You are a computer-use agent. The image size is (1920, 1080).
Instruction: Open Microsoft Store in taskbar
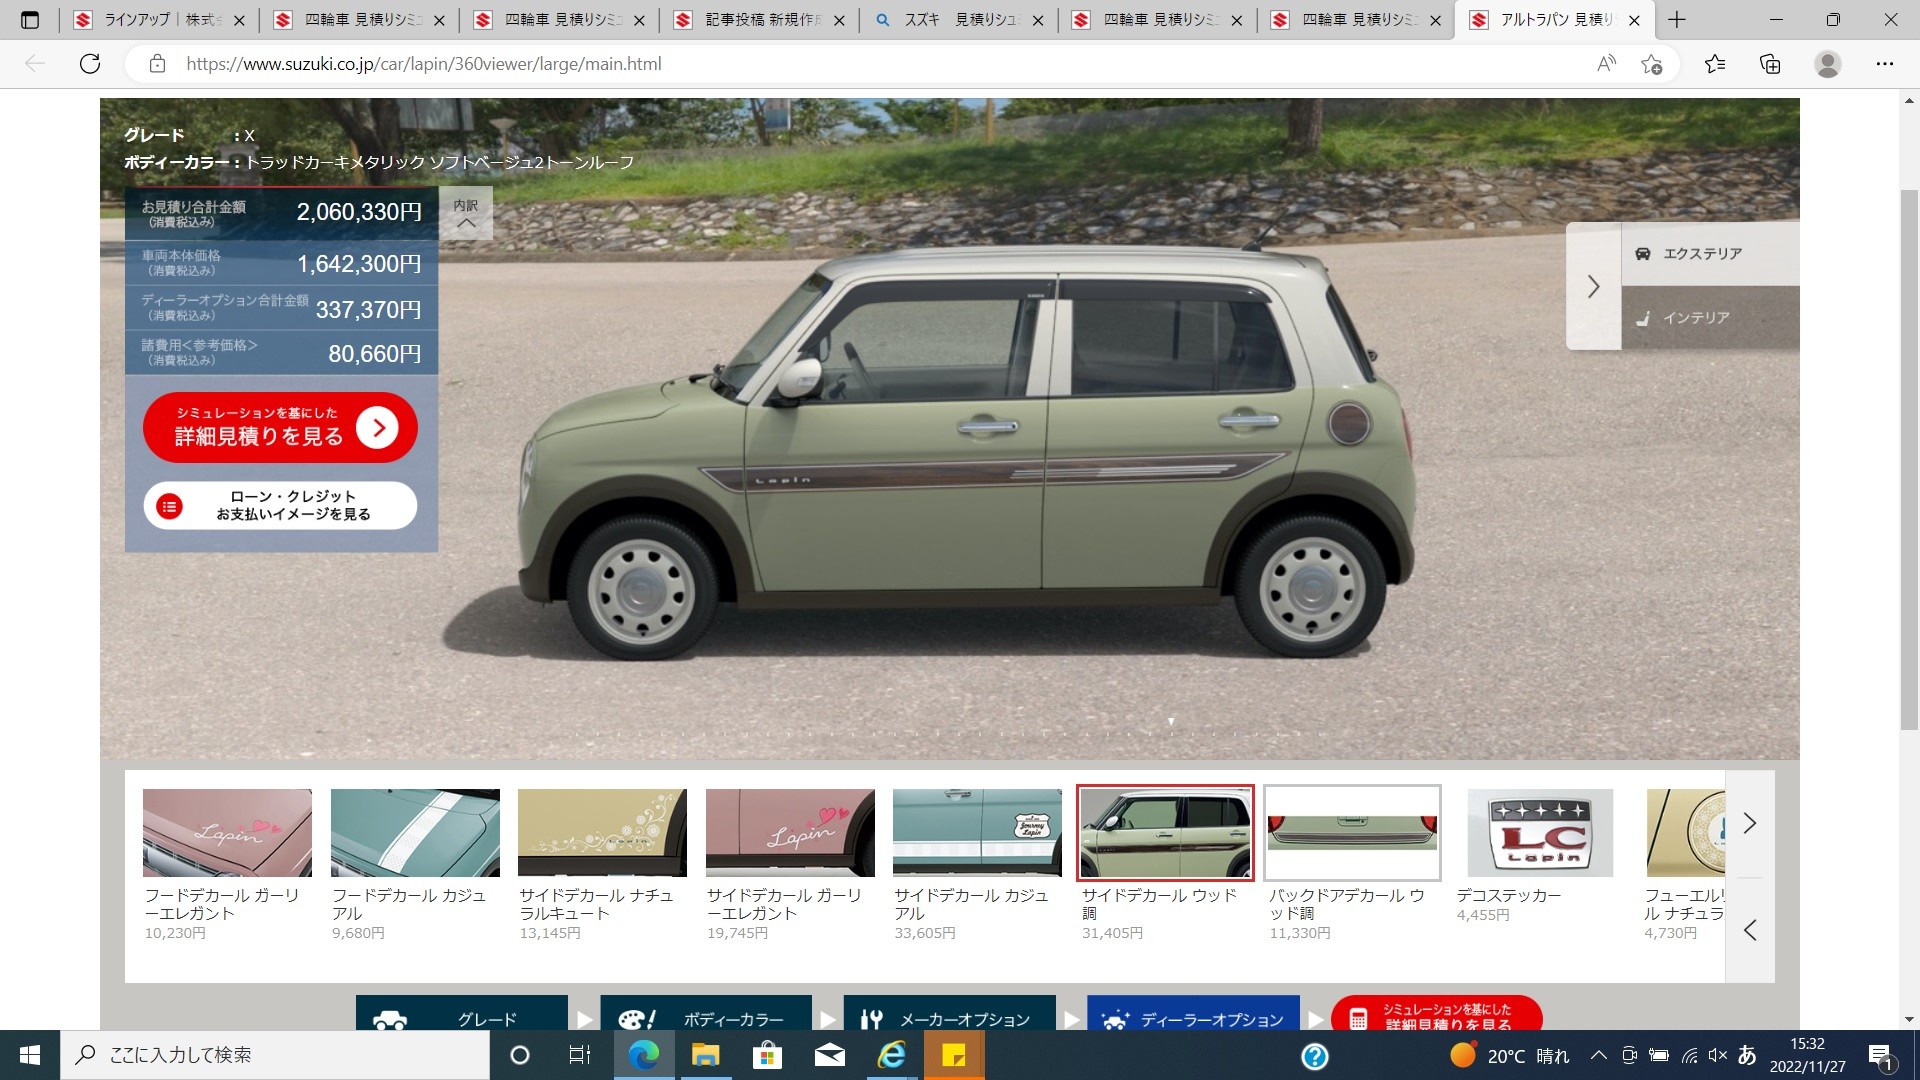click(767, 1055)
